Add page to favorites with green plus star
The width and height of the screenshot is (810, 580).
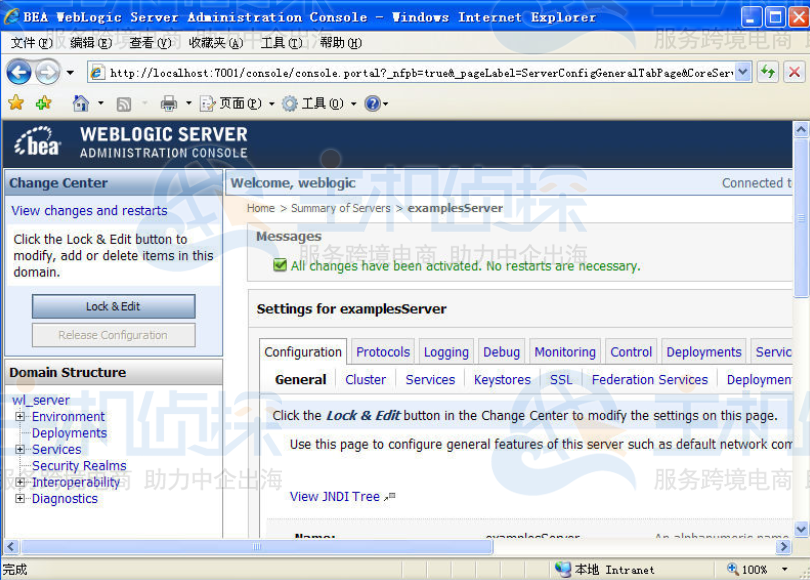43,103
